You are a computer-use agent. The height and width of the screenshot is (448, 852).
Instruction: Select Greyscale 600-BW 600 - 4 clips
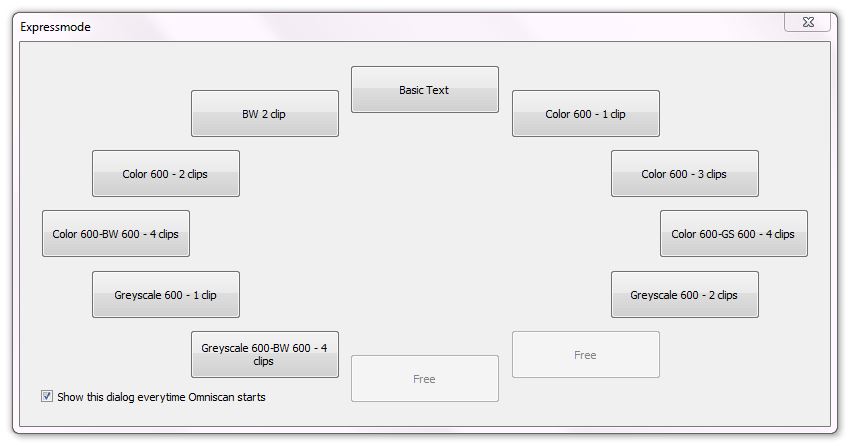click(x=264, y=354)
